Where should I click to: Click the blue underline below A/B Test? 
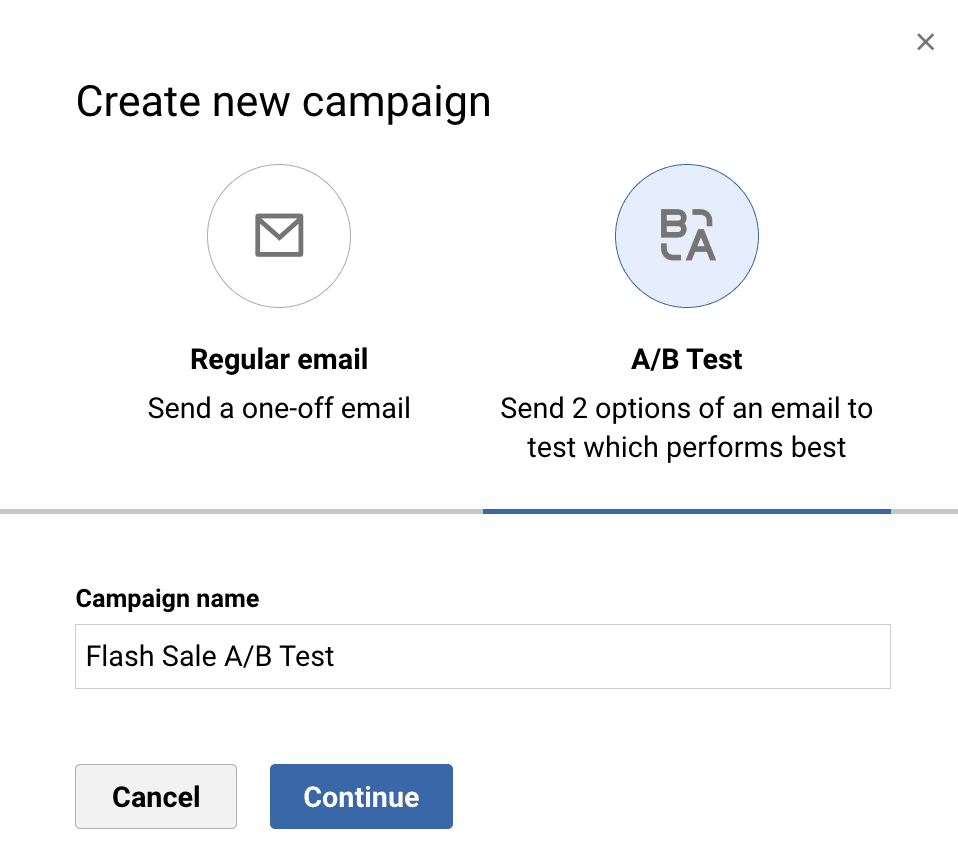pyautogui.click(x=687, y=511)
